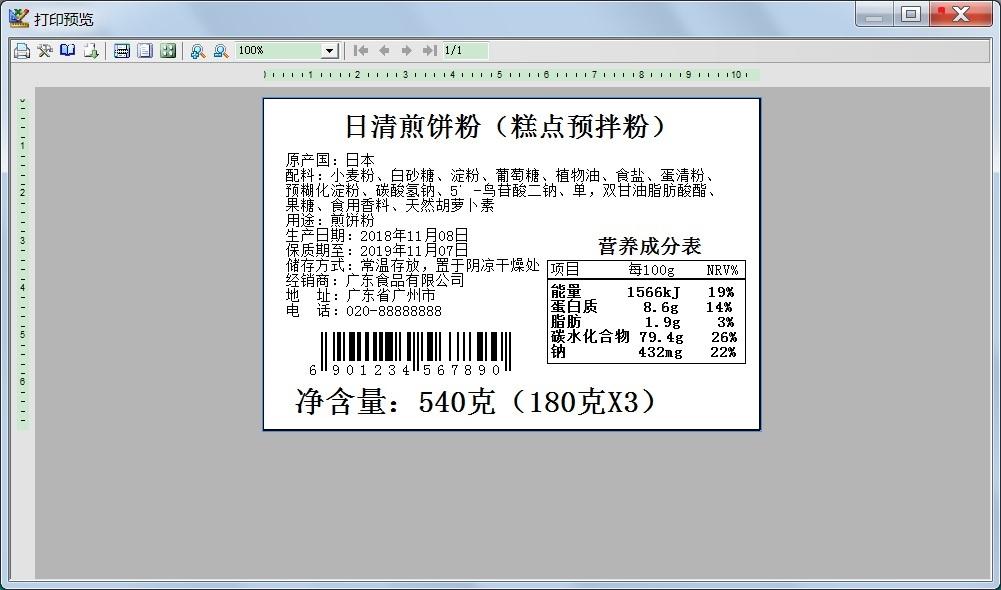Minimize the print preview window
1001x590 pixels.
pyautogui.click(x=874, y=15)
